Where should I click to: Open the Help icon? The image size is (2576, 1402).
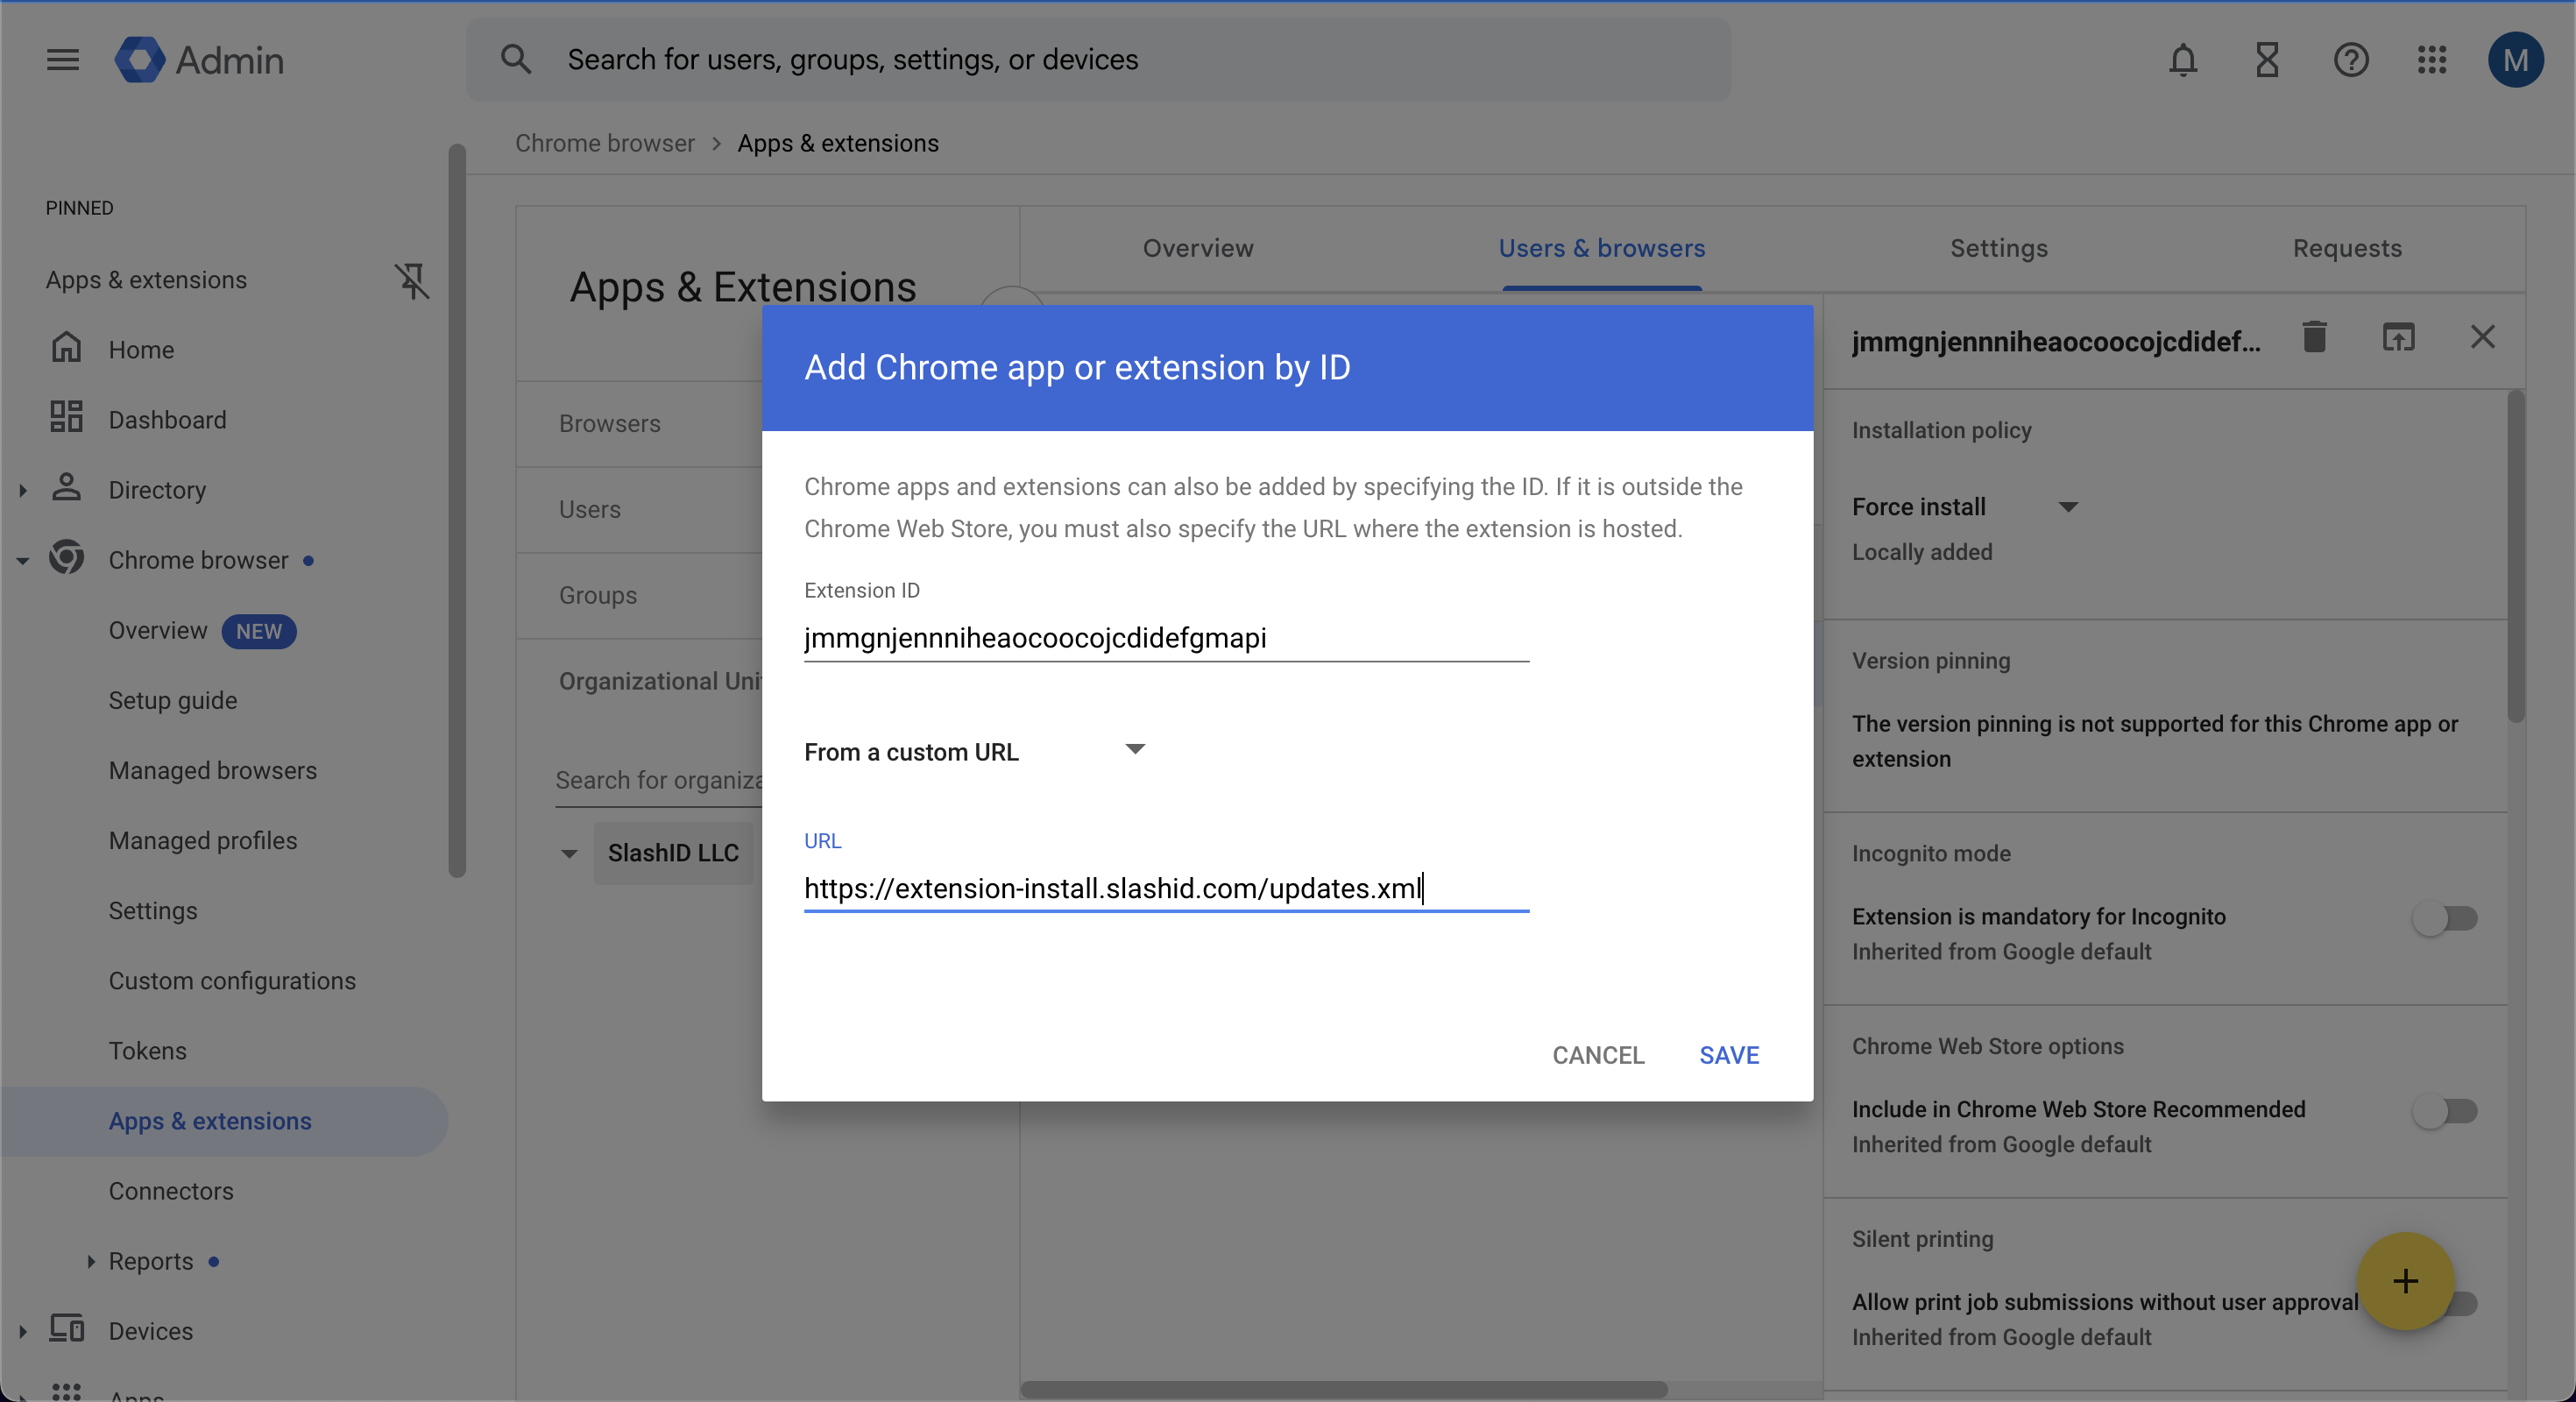pos(2351,60)
